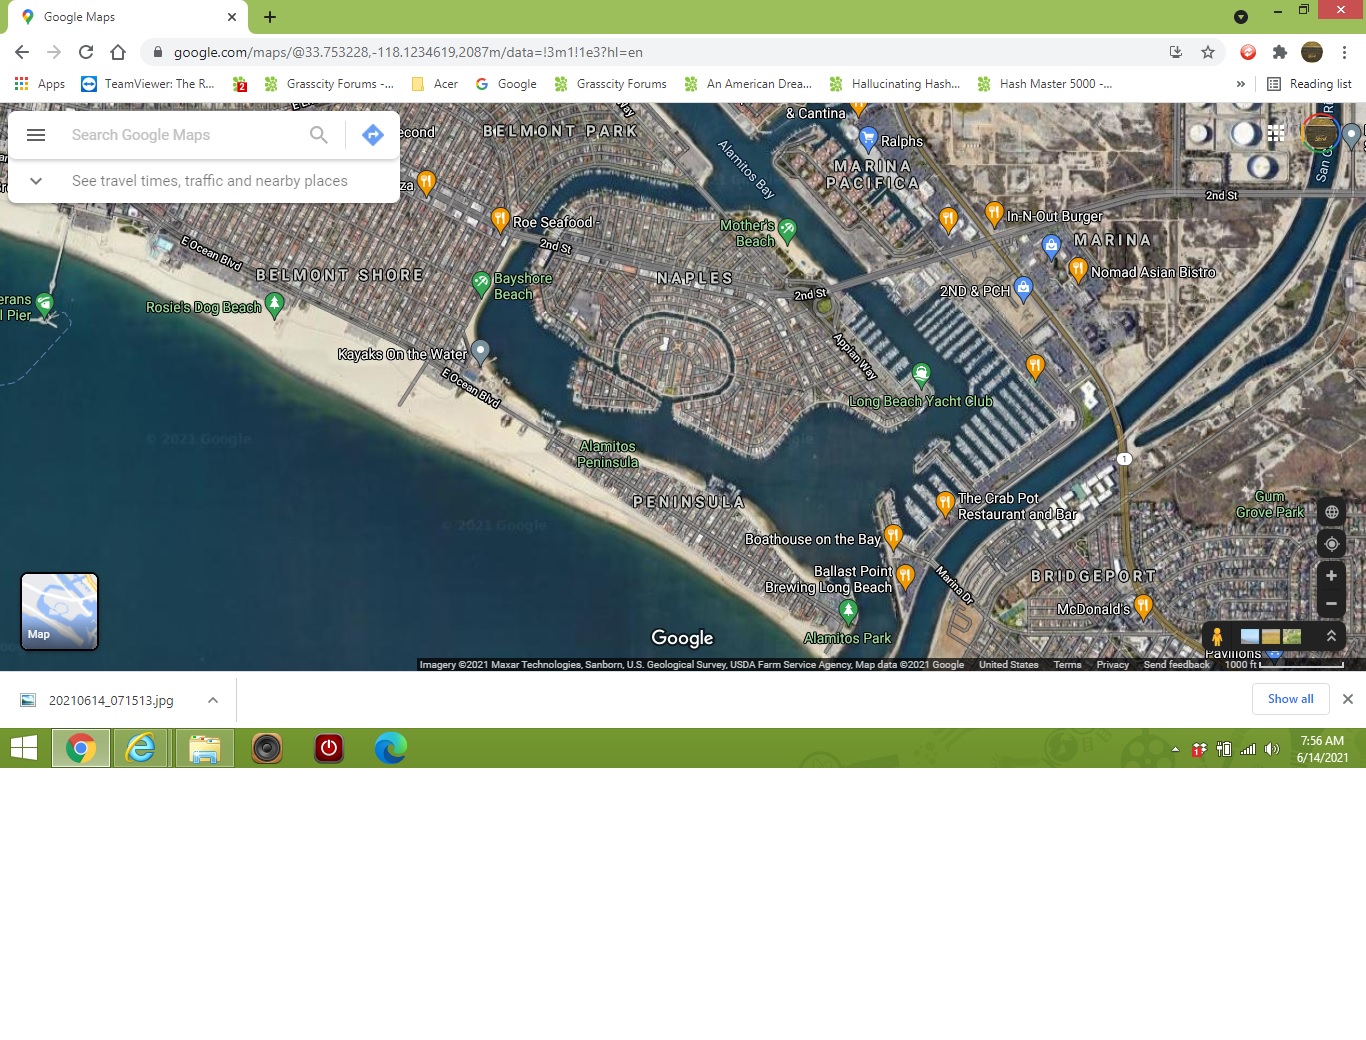Zoom in on the map
This screenshot has width=1366, height=1040.
1331,576
